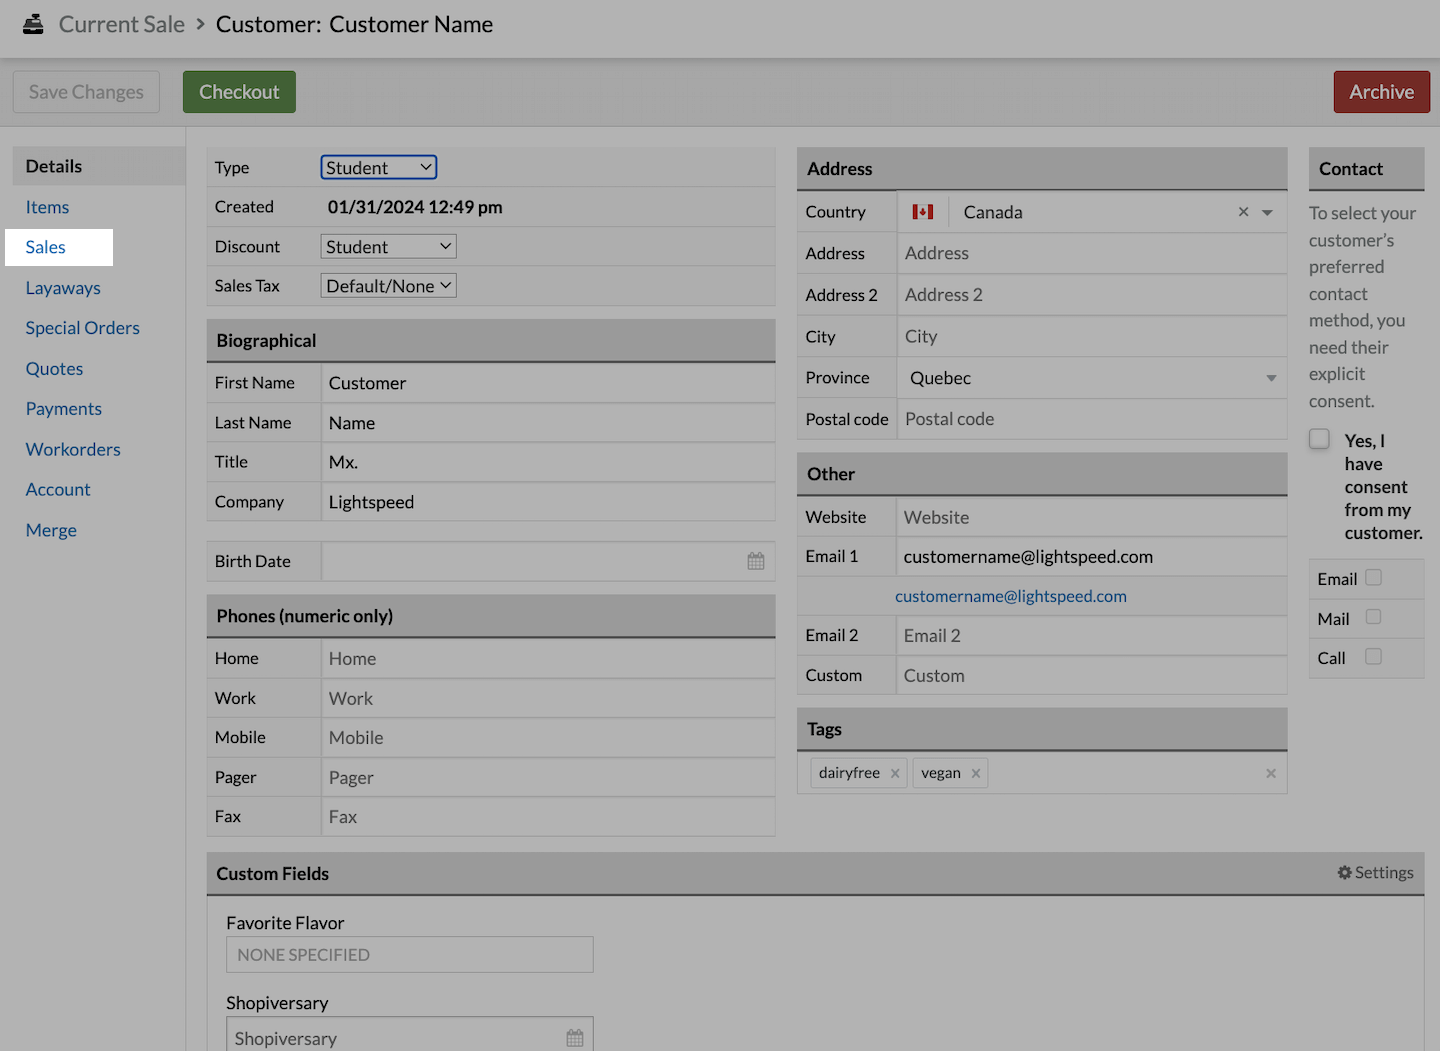Remove the dairyfree tag
Viewport: 1440px width, 1051px height.
tap(895, 773)
